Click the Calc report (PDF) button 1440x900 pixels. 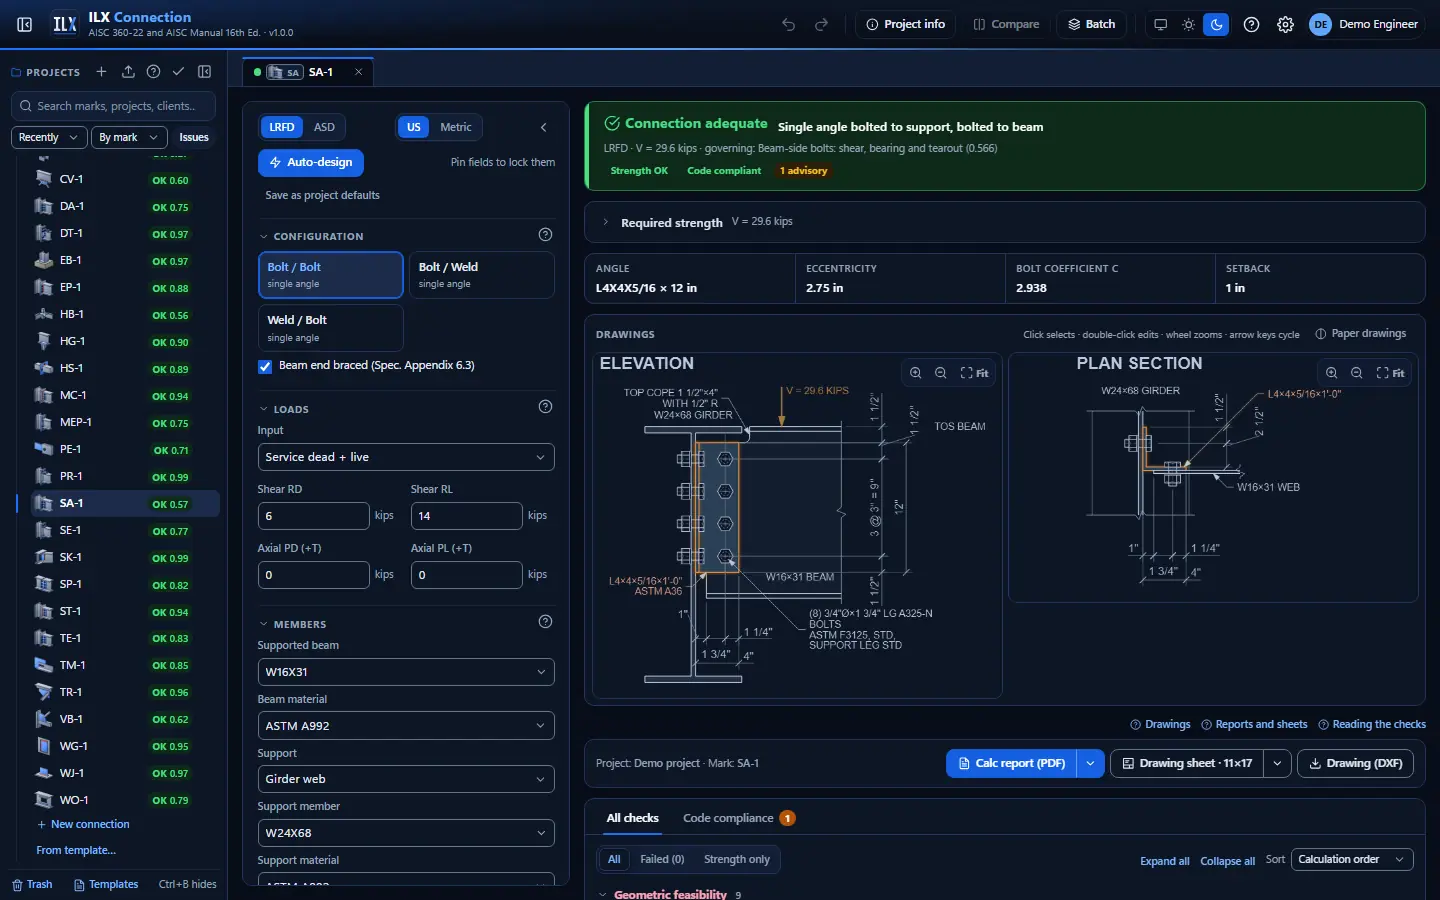pyautogui.click(x=1011, y=763)
